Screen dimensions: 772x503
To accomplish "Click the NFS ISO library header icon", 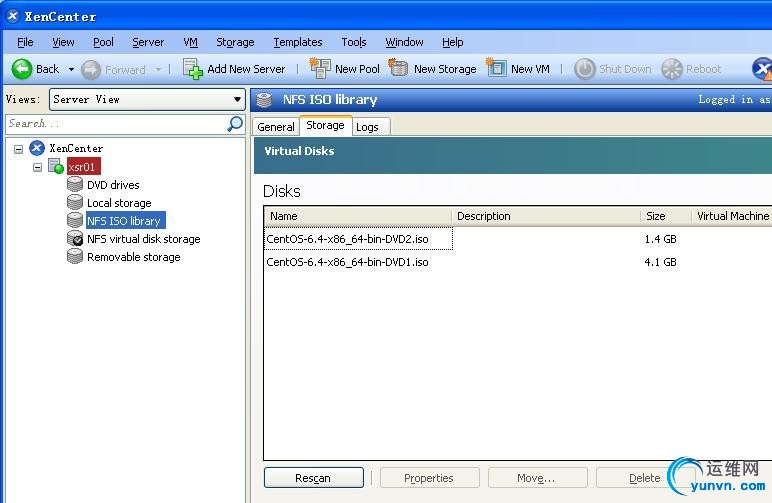I will click(264, 99).
